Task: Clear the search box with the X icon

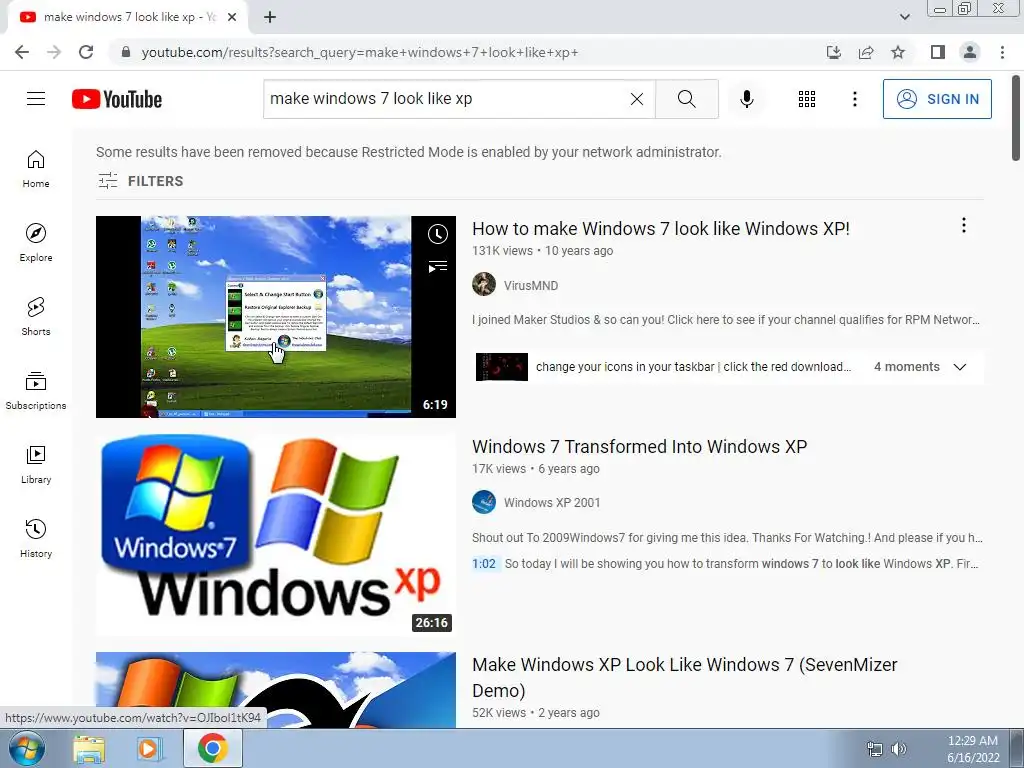Action: click(x=637, y=99)
